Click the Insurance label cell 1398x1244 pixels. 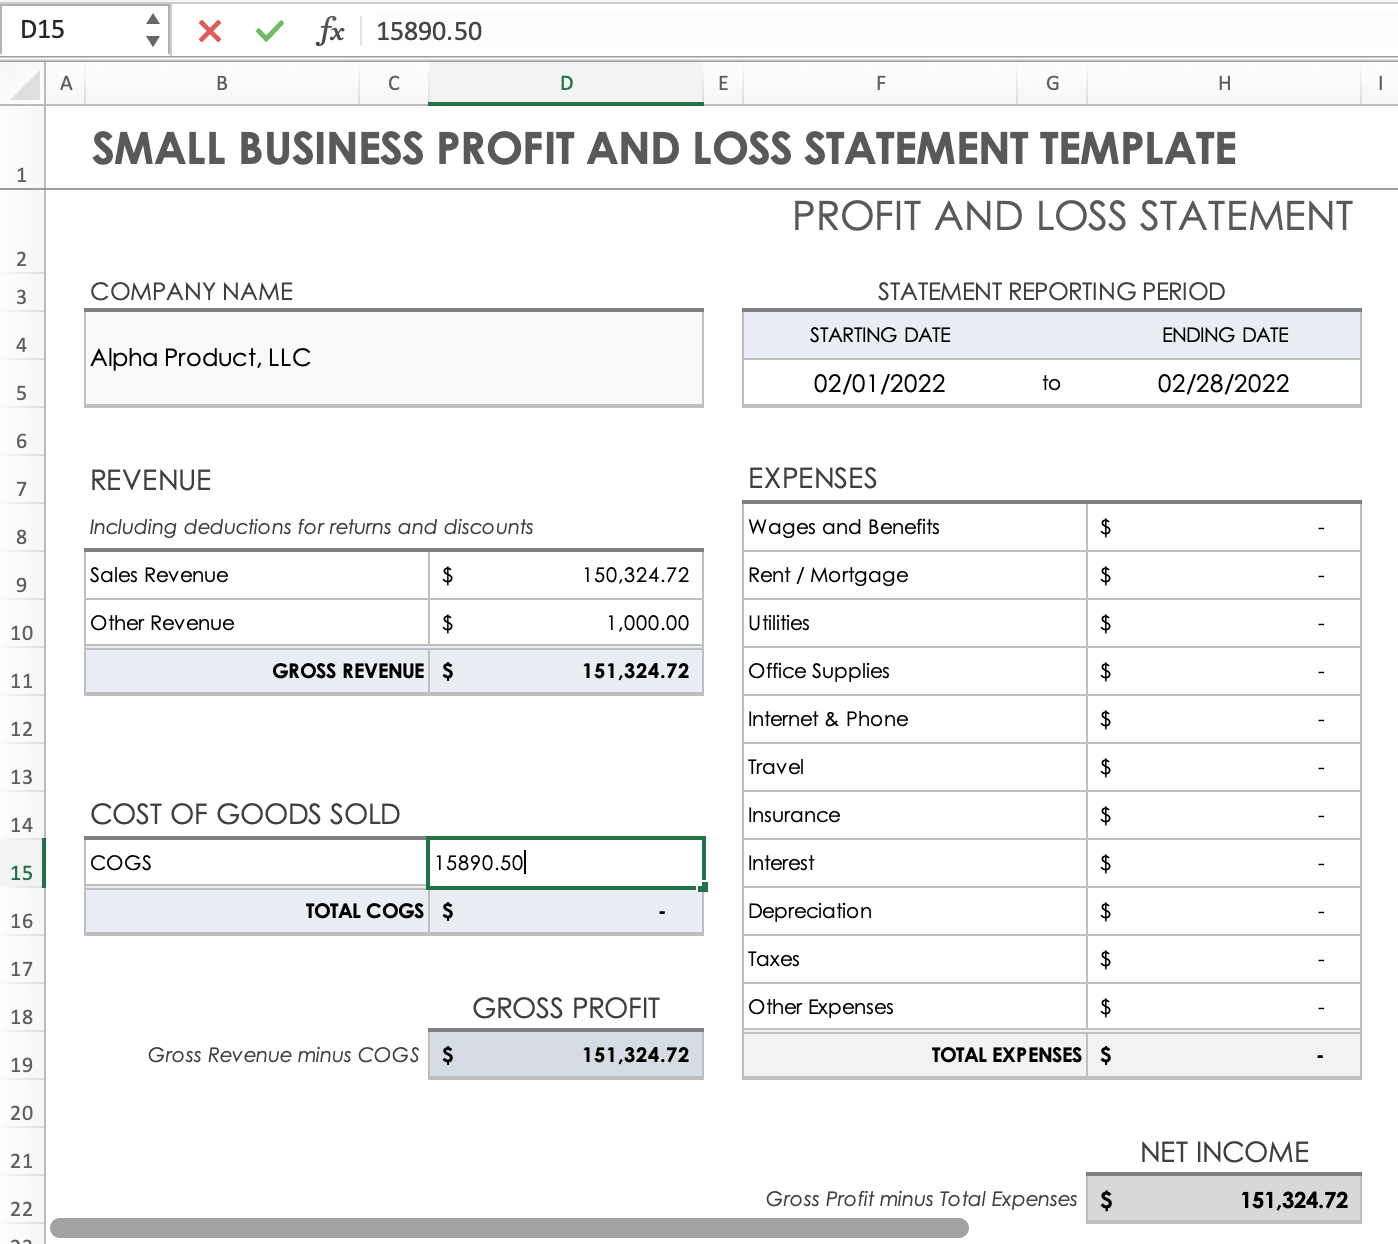click(915, 815)
